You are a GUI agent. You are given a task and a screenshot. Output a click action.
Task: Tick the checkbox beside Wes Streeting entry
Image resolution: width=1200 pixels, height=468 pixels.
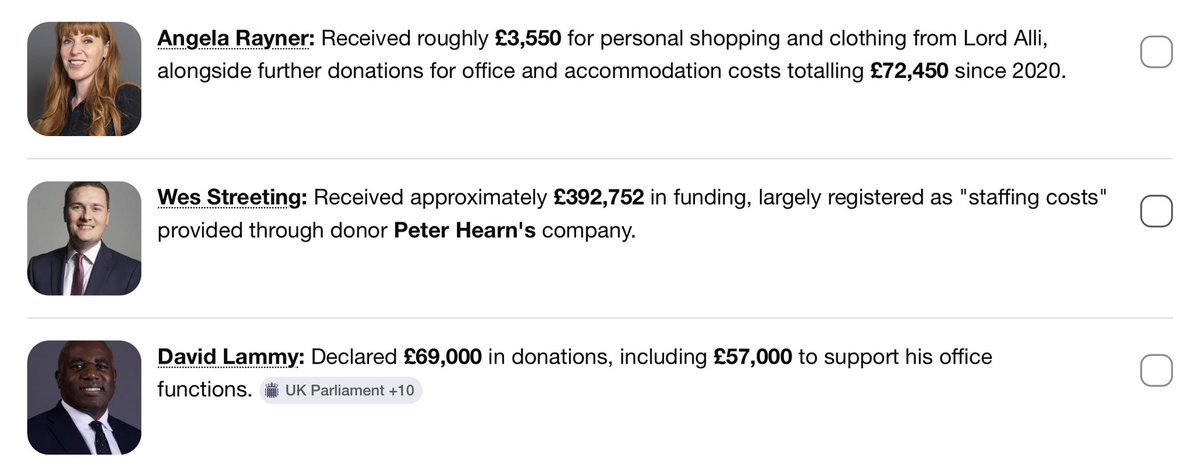click(1155, 210)
